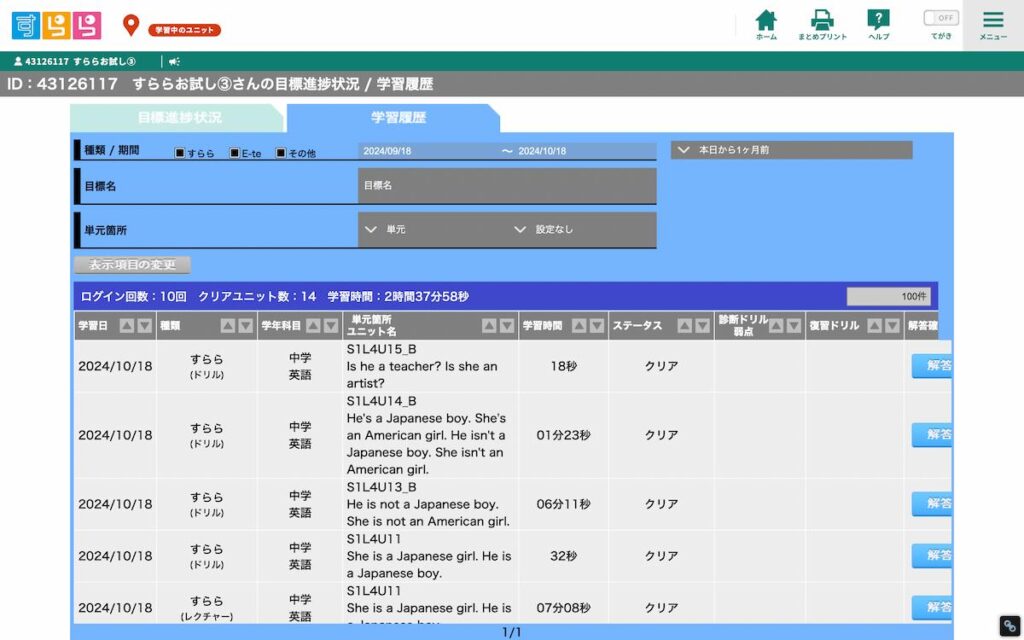Viewport: 1024px width, 640px height.
Task: Select the 学習履歴 tab
Action: point(398,118)
